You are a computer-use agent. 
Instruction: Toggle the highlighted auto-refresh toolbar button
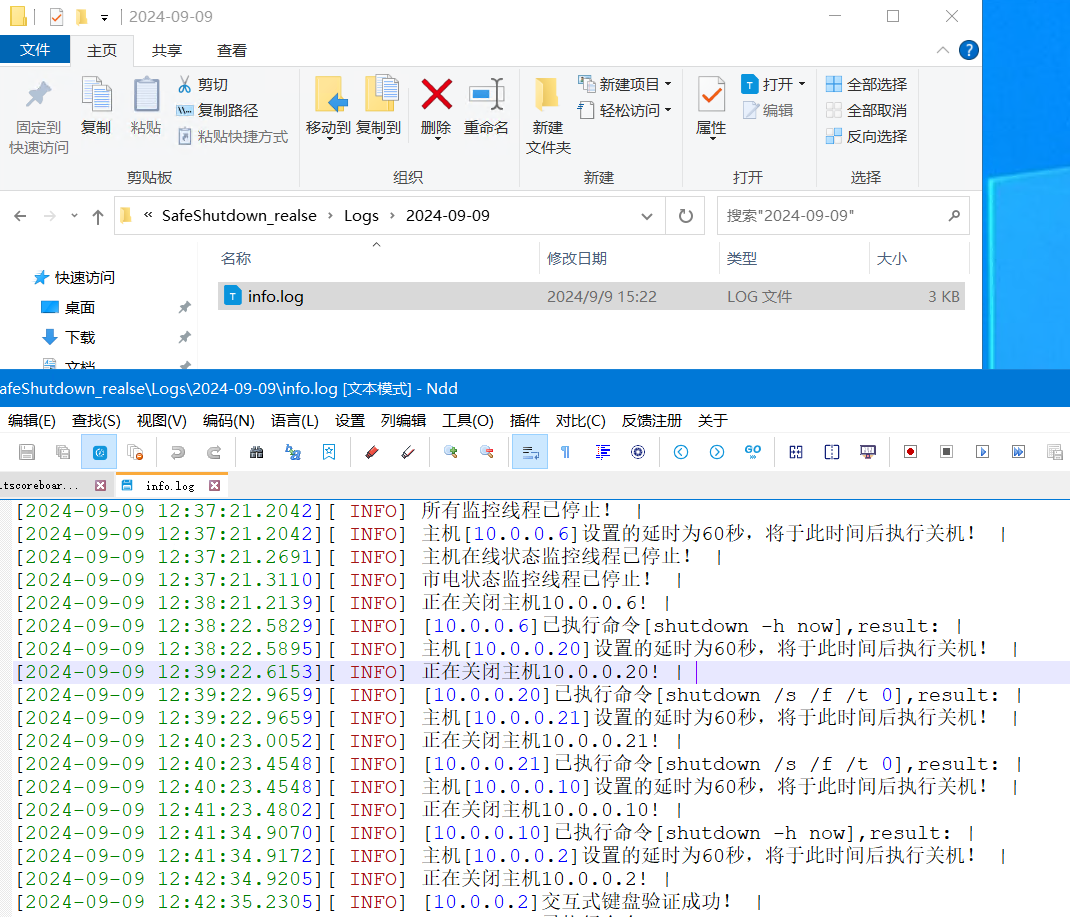coord(100,452)
